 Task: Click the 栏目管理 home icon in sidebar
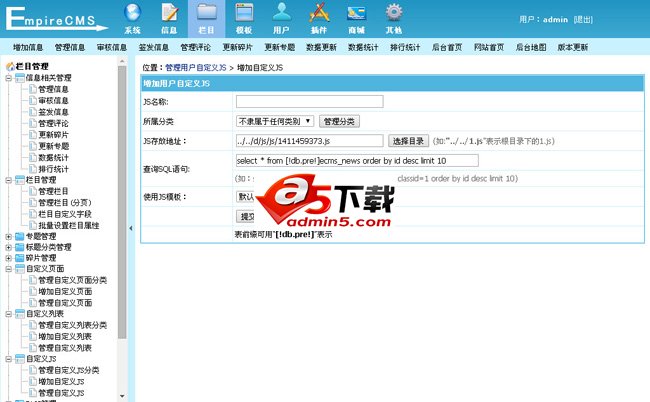(10, 66)
